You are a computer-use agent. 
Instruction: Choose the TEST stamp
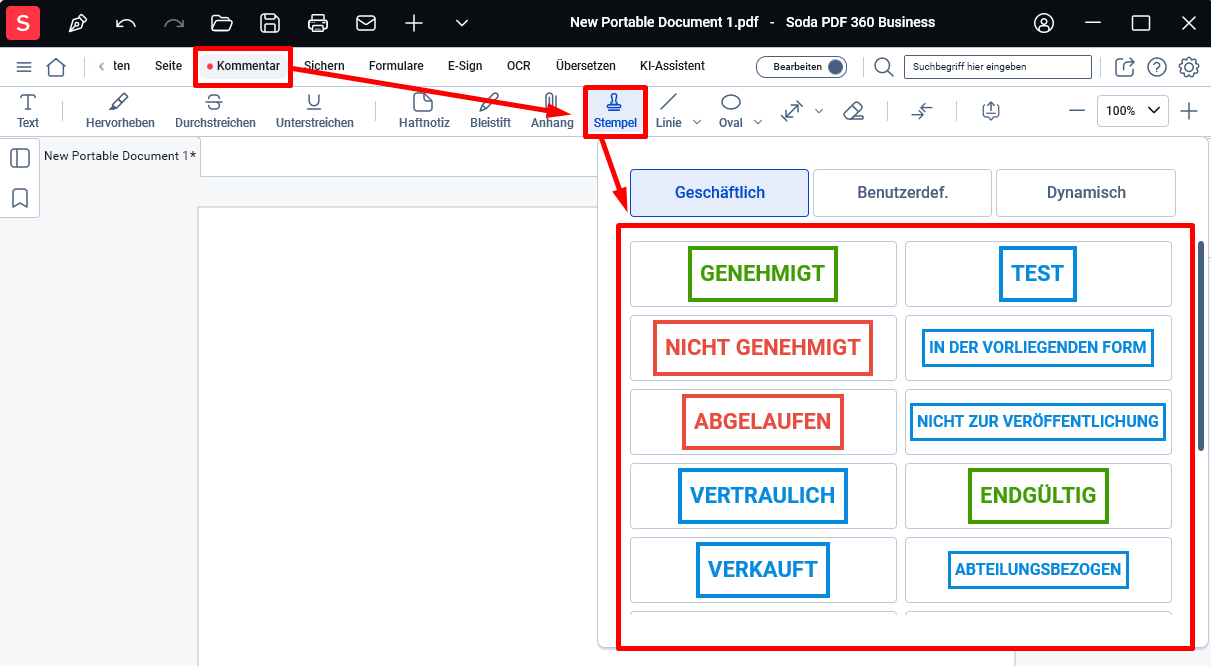tap(1038, 274)
